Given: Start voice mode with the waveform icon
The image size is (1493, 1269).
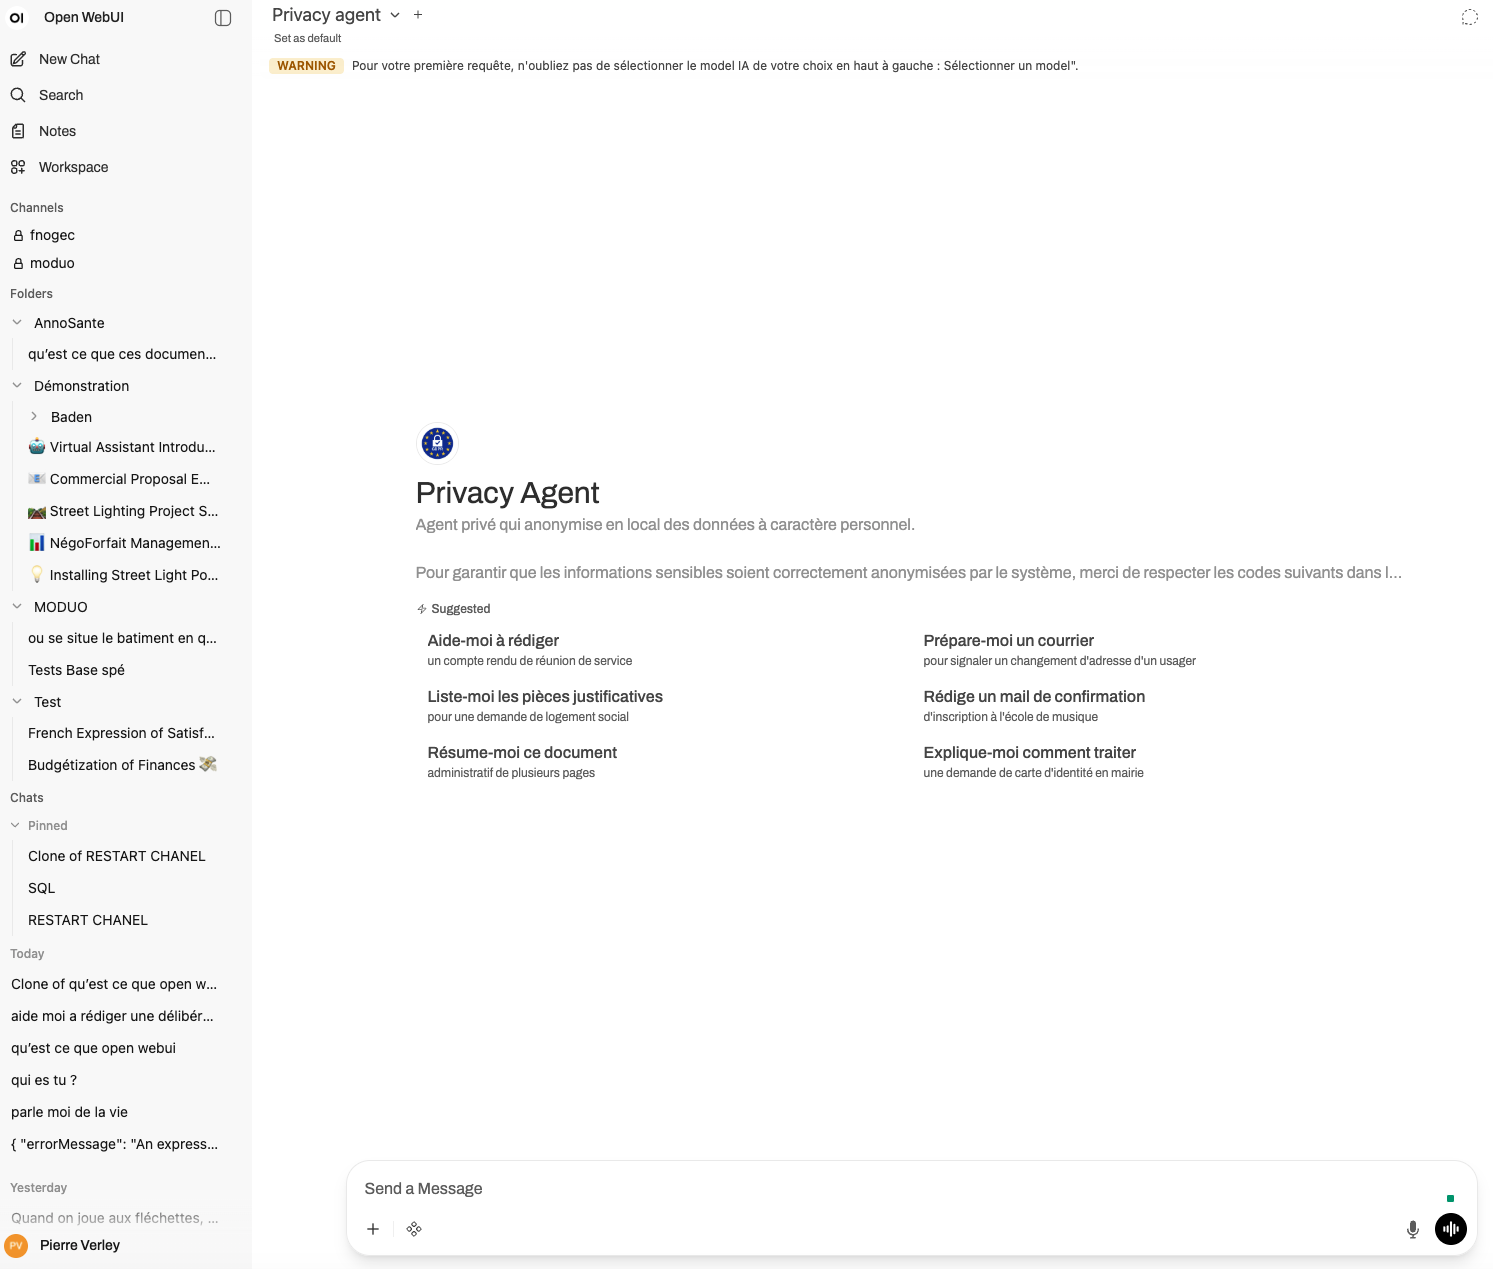Looking at the screenshot, I should [1450, 1229].
